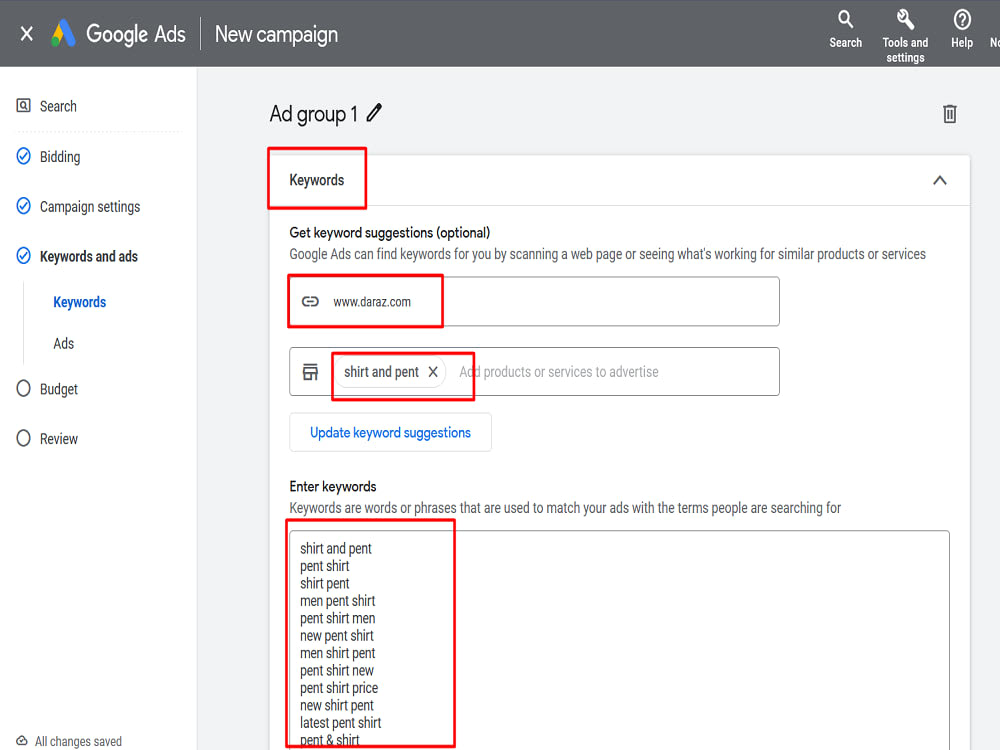Click the Enter keywords text area
Viewport: 1000px width, 750px height.
619,640
